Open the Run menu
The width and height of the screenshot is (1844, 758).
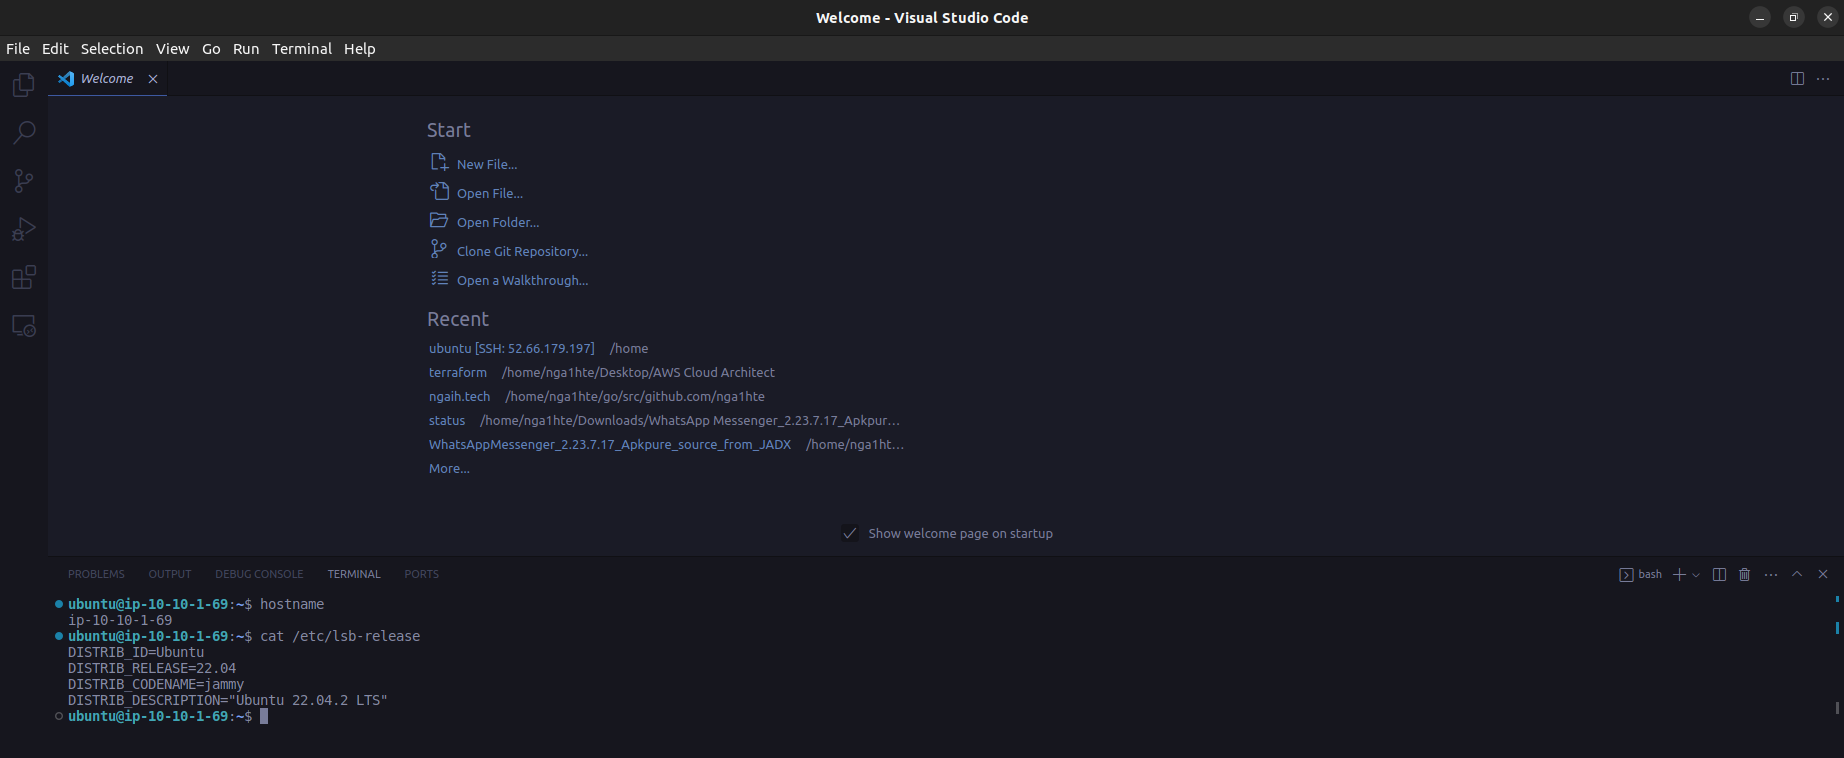(246, 48)
